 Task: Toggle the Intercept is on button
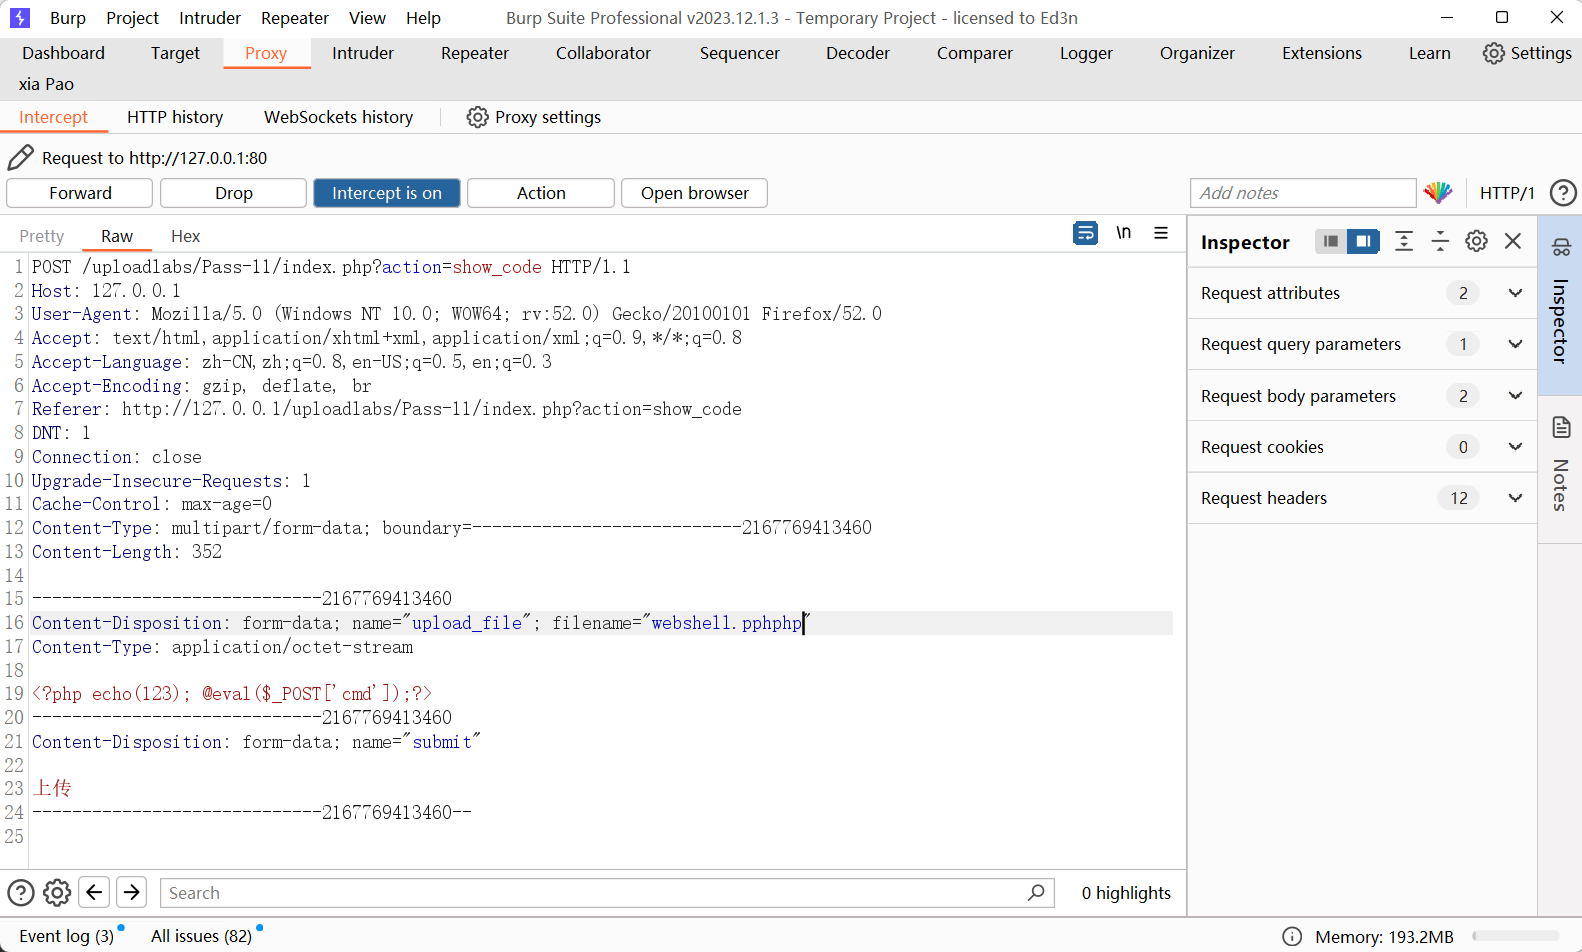[387, 193]
